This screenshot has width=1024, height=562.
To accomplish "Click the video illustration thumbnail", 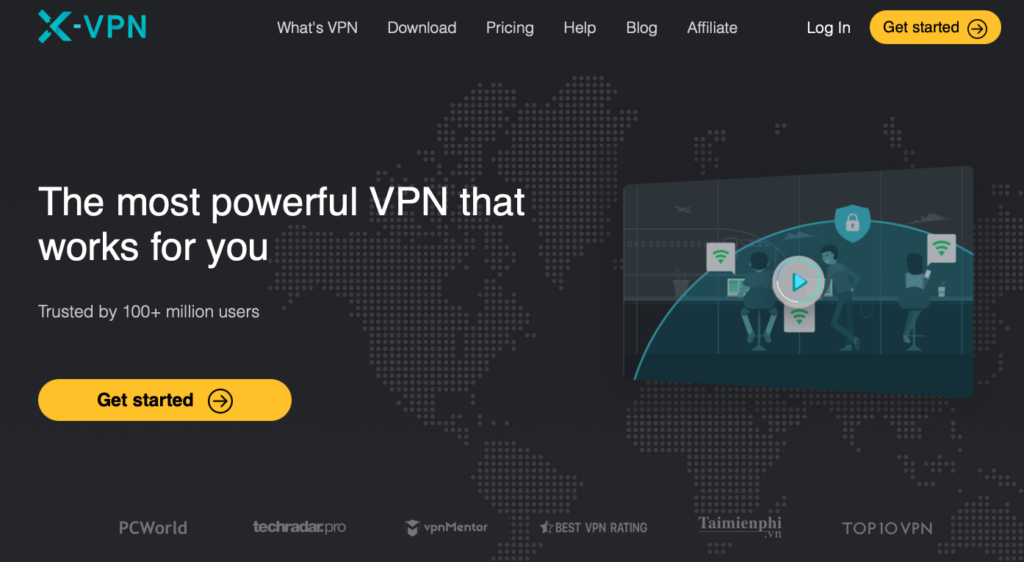I will 798,281.
